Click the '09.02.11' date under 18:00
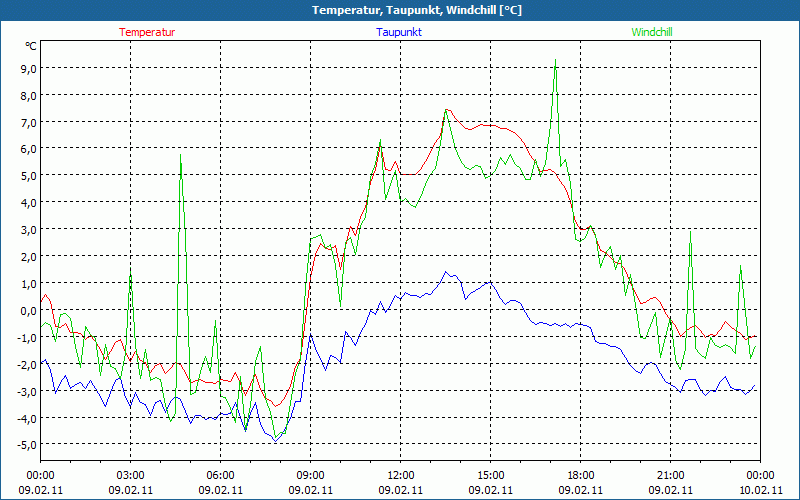 pyautogui.click(x=581, y=490)
